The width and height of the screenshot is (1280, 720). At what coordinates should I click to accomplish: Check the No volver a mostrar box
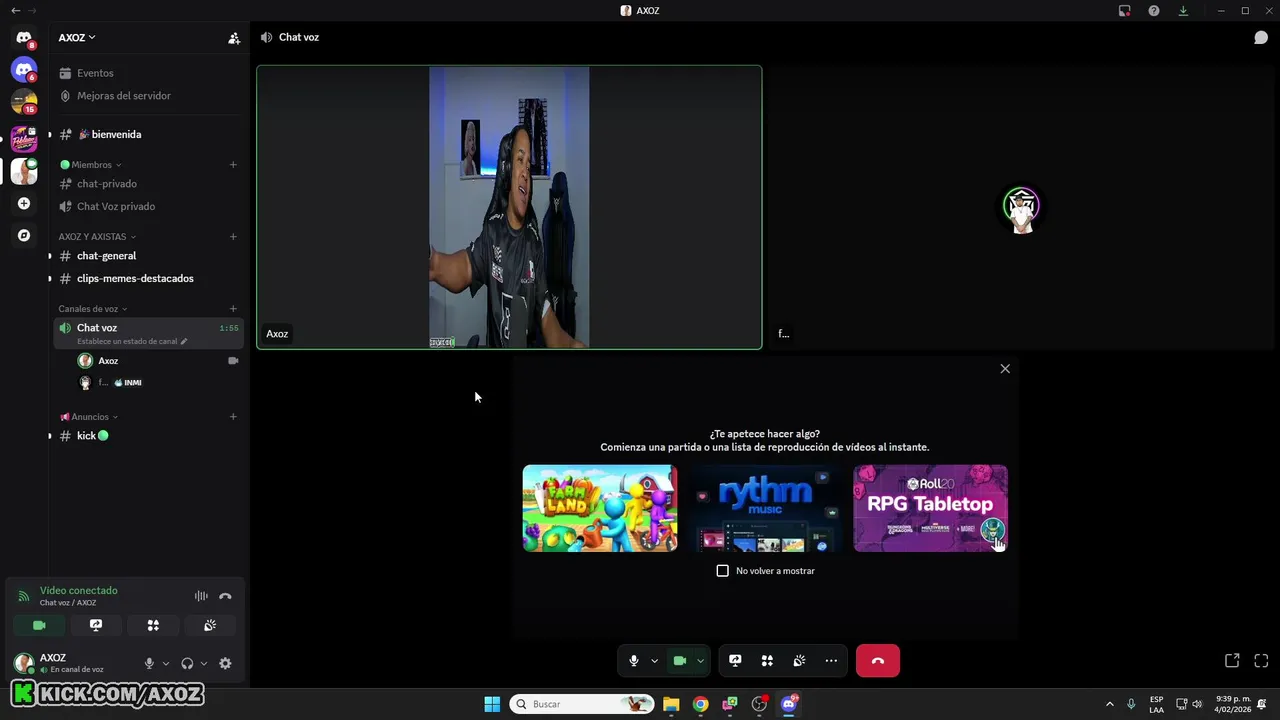pyautogui.click(x=723, y=571)
